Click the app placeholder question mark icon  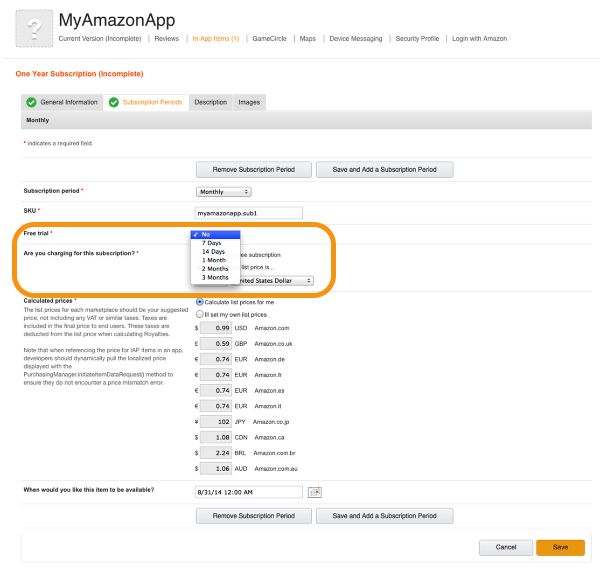click(x=34, y=29)
